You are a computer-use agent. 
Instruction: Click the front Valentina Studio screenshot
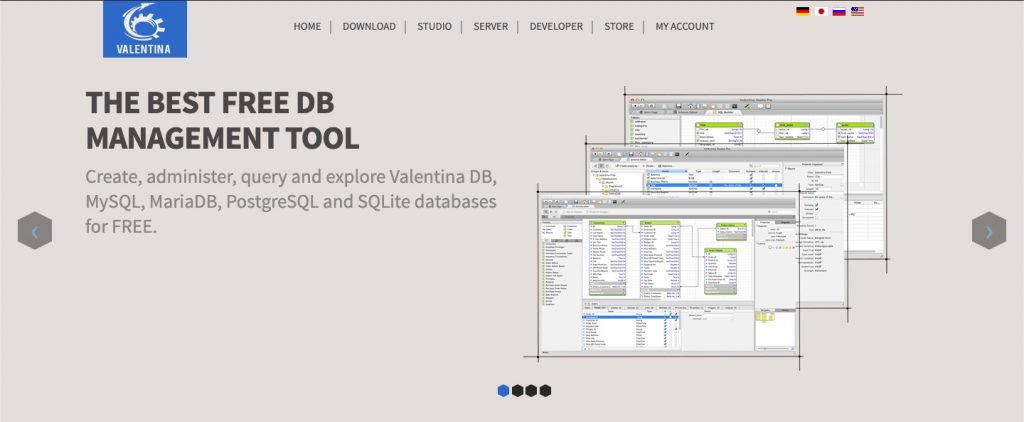(669, 275)
